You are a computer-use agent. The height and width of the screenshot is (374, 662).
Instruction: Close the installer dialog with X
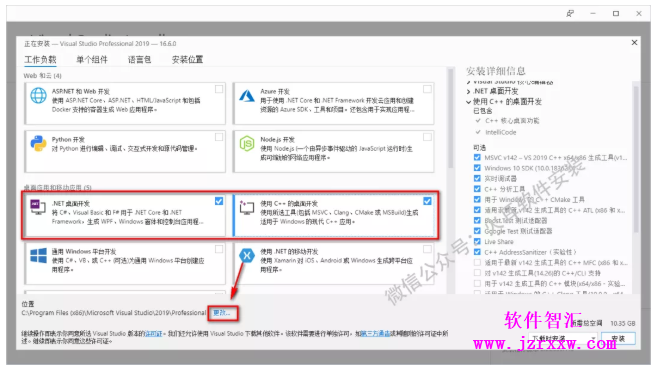(x=634, y=43)
